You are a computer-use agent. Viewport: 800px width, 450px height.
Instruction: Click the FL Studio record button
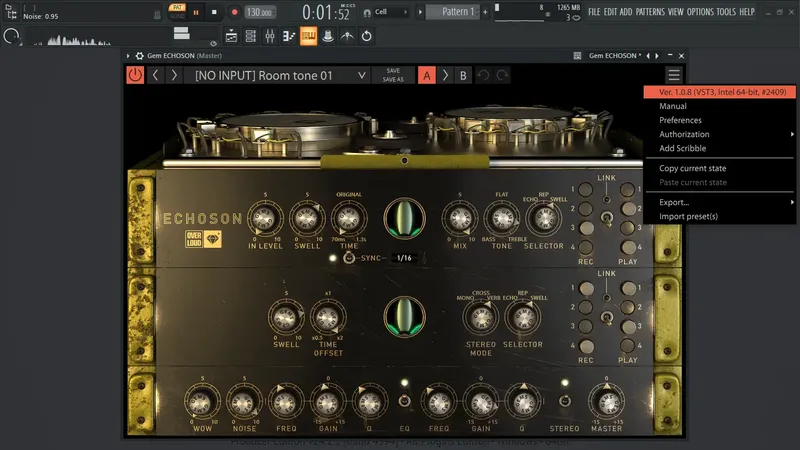(234, 12)
